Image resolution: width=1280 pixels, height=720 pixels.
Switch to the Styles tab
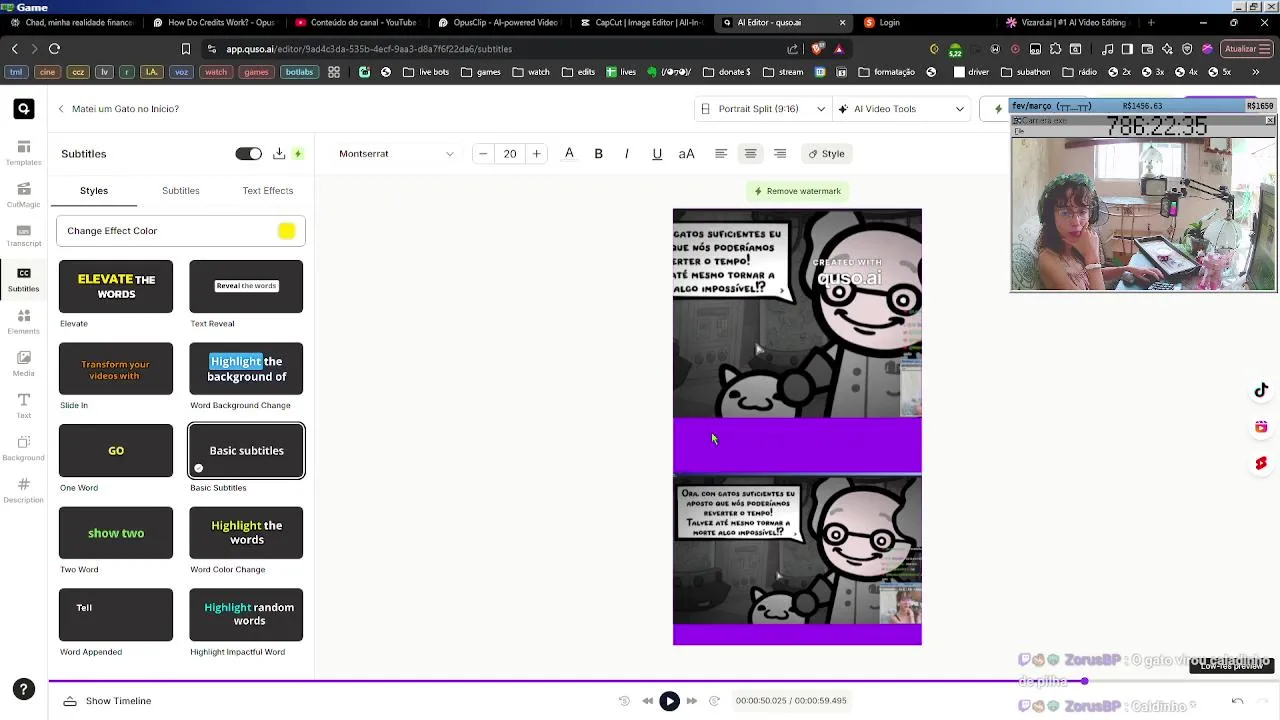(94, 190)
